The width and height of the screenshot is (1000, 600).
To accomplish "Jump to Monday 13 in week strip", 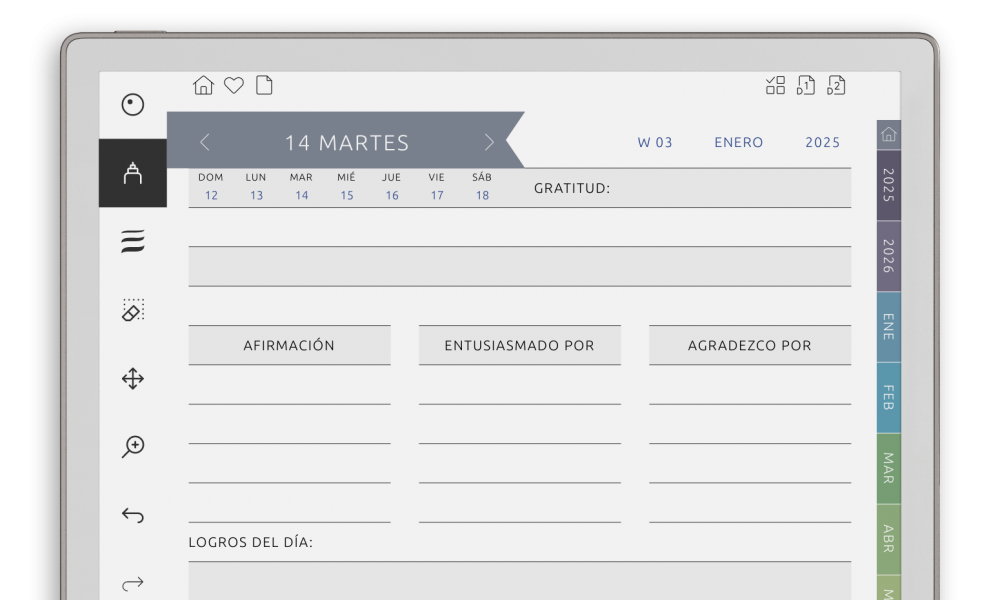I will click(x=256, y=195).
